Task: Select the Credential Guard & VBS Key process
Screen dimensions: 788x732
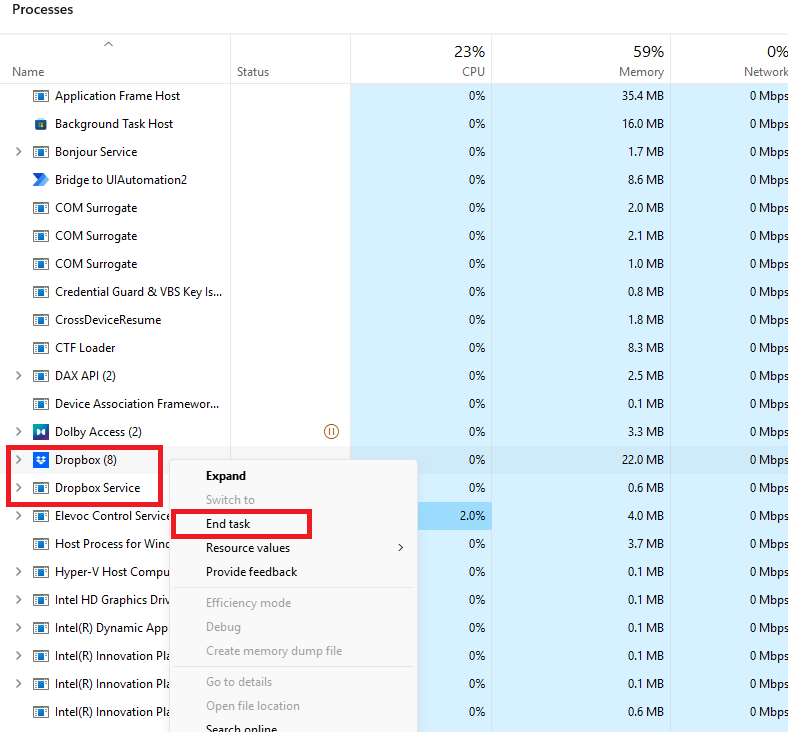Action: click(x=138, y=292)
